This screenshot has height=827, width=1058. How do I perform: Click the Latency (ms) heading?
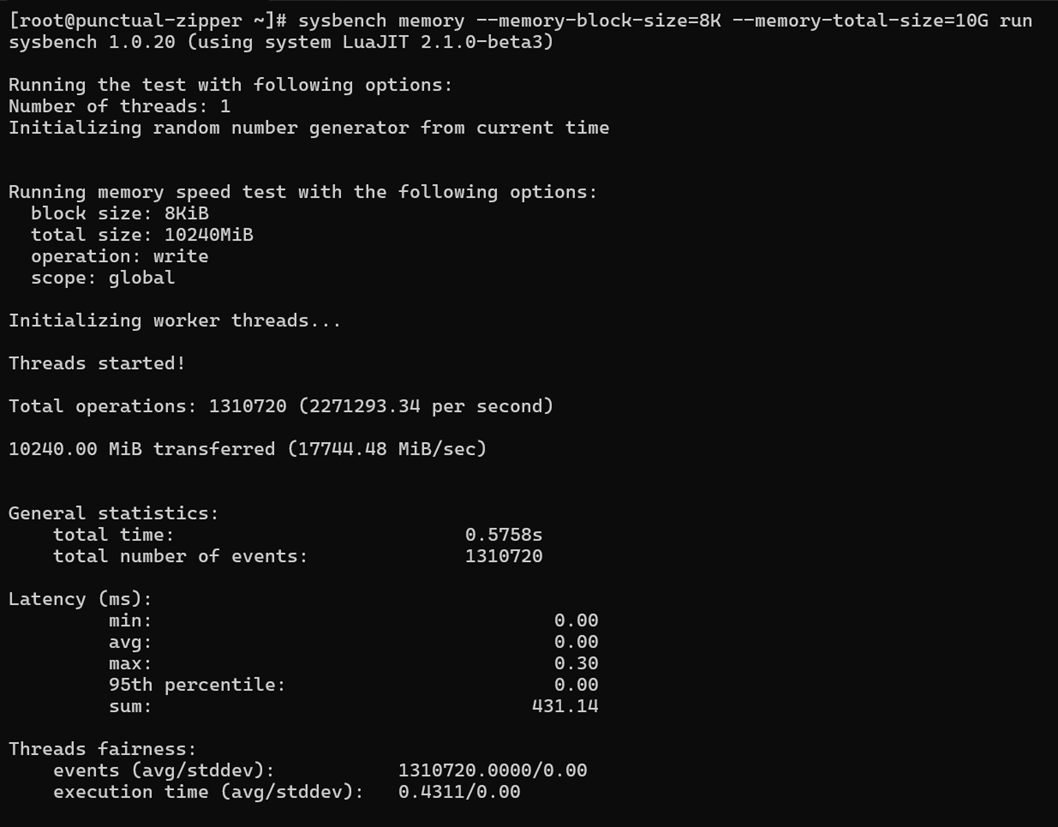[80, 600]
